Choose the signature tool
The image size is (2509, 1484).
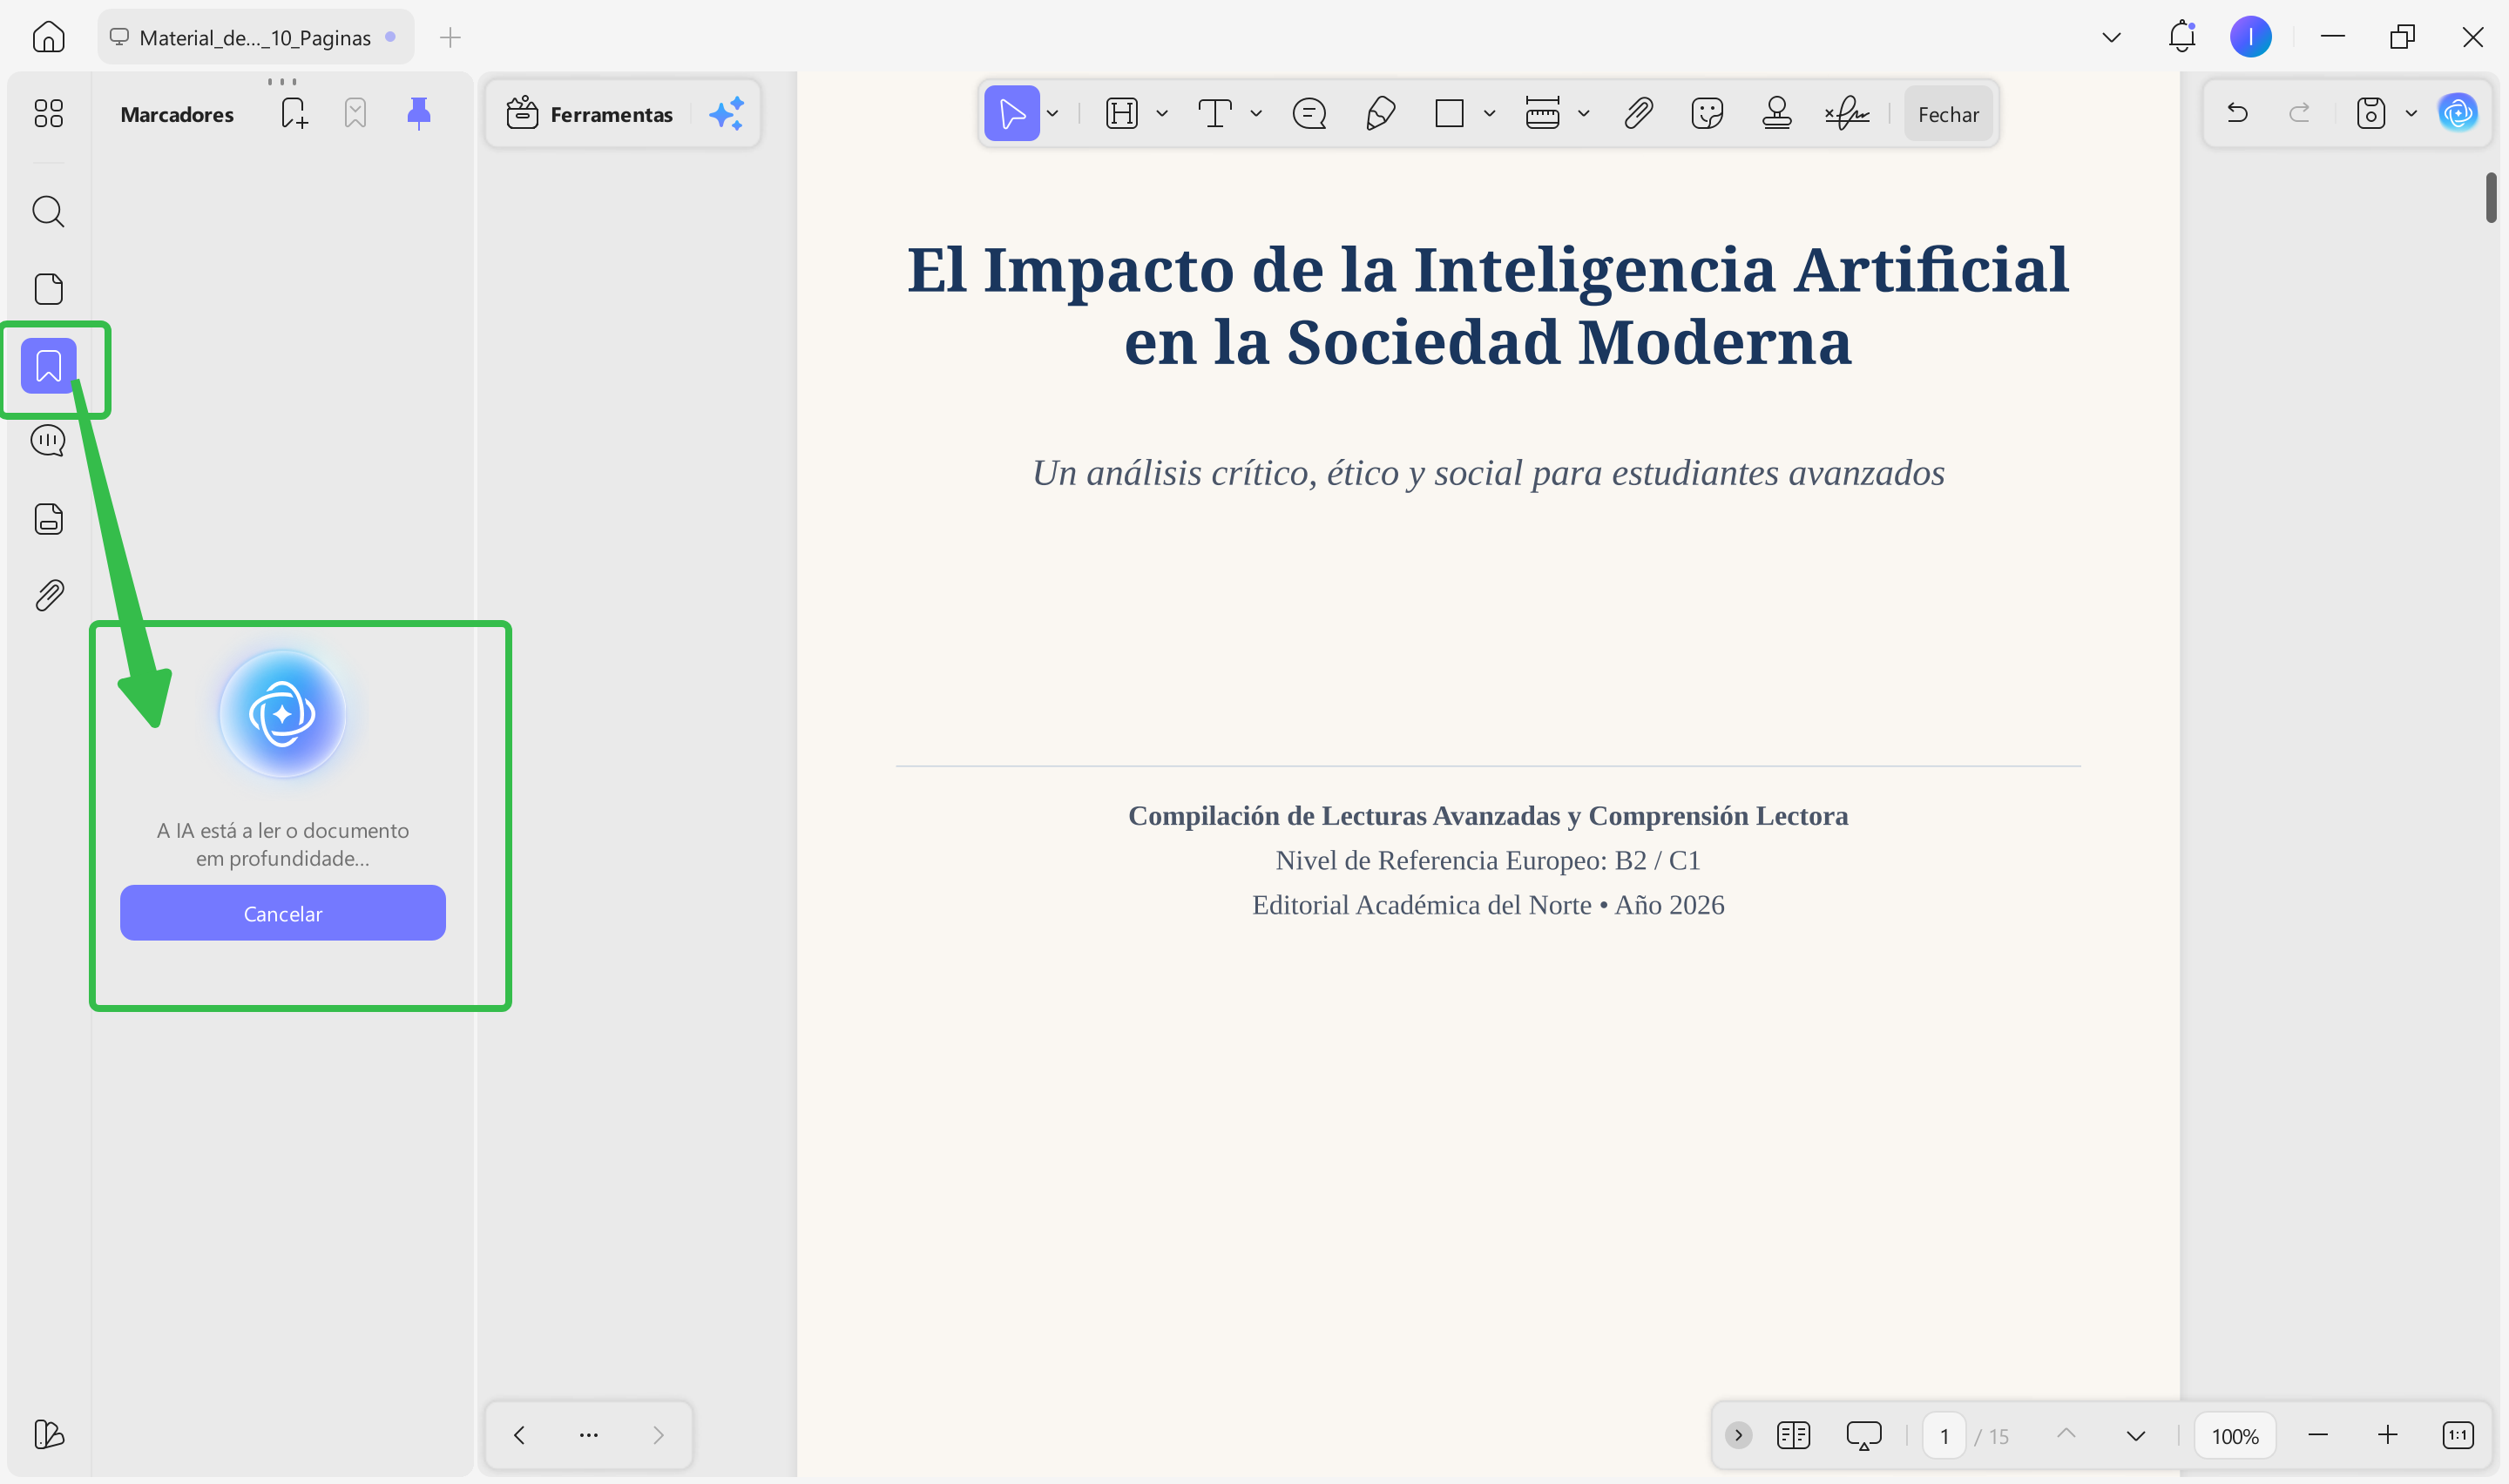[1846, 113]
